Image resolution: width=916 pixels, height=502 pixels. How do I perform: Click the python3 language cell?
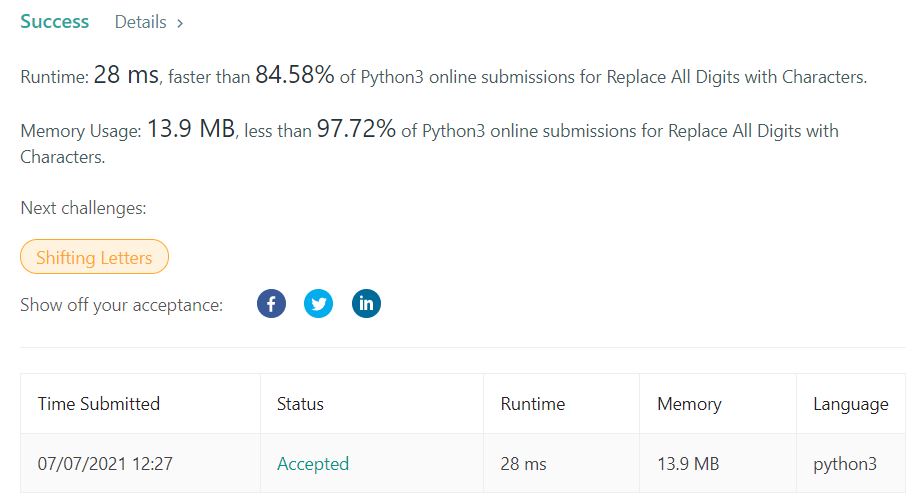click(x=845, y=464)
